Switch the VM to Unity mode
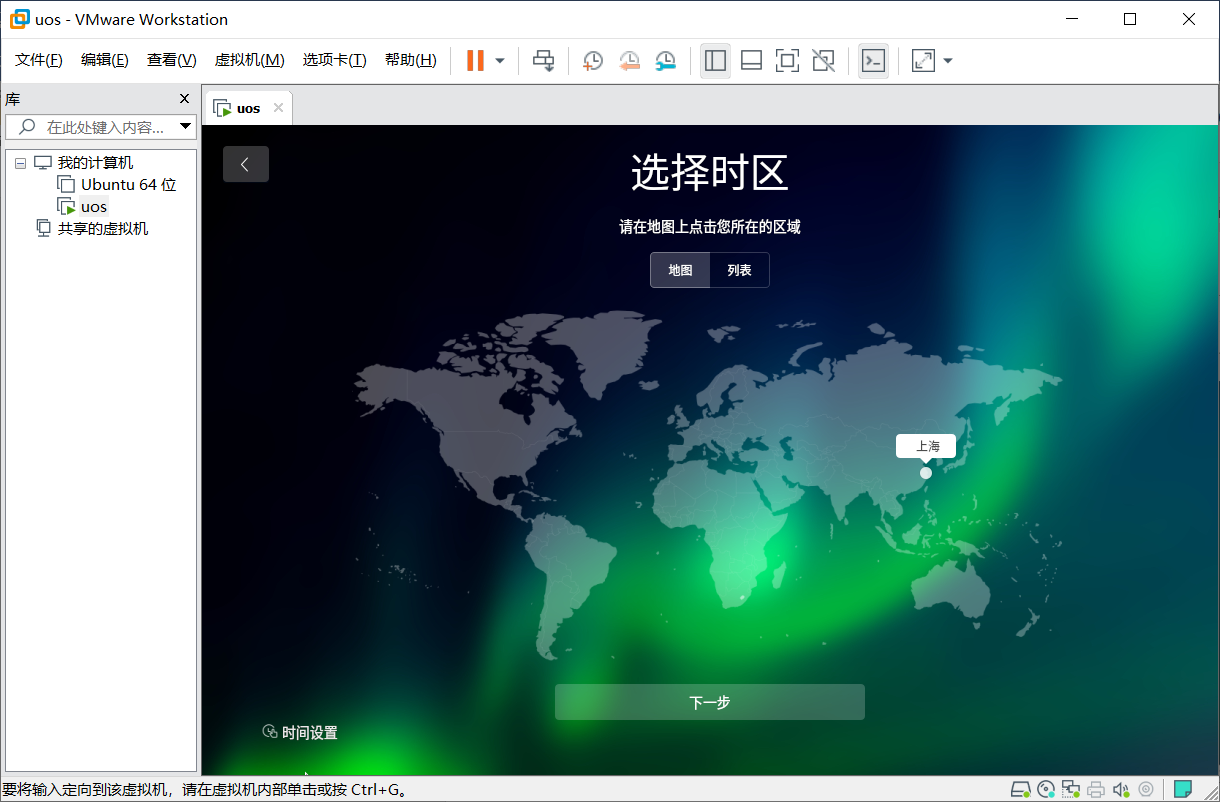Screen dimensions: 1220x802 (823, 61)
